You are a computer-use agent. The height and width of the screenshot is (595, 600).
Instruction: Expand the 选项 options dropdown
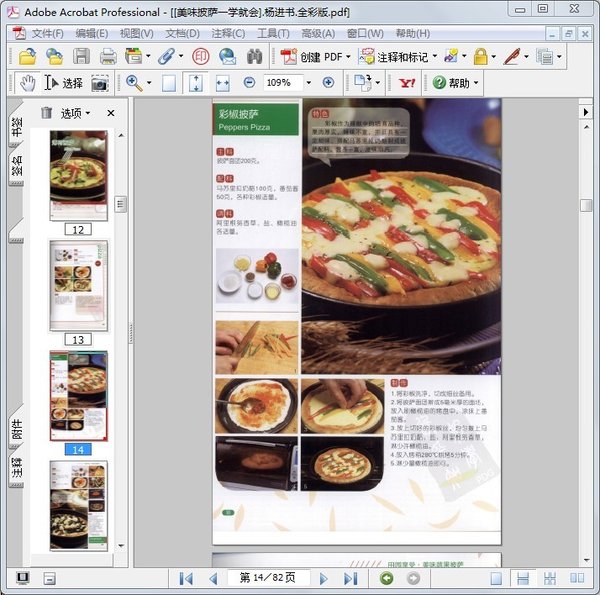pos(76,113)
